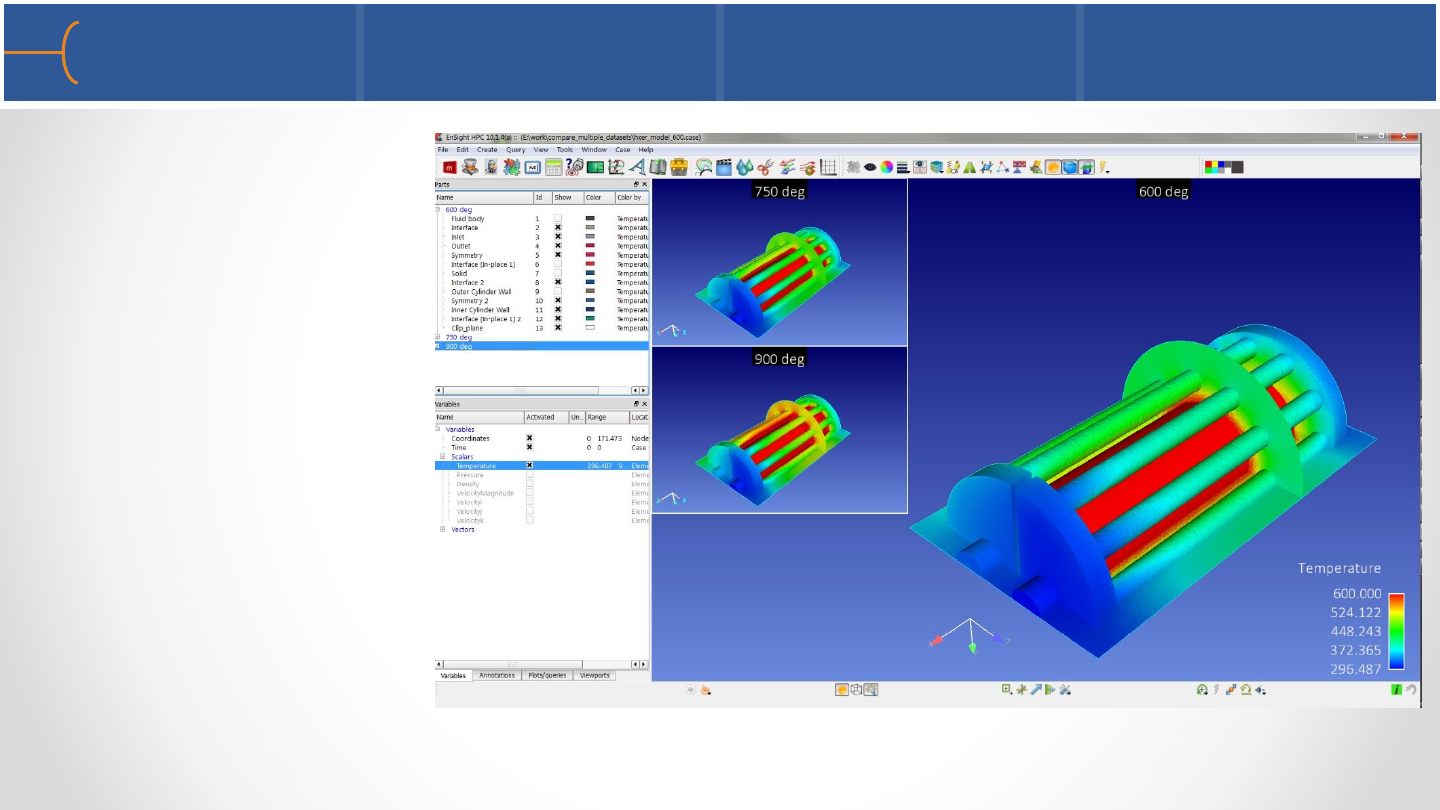The image size is (1440, 810).
Task: Click the Temperature legend color bar
Action: tap(1397, 630)
